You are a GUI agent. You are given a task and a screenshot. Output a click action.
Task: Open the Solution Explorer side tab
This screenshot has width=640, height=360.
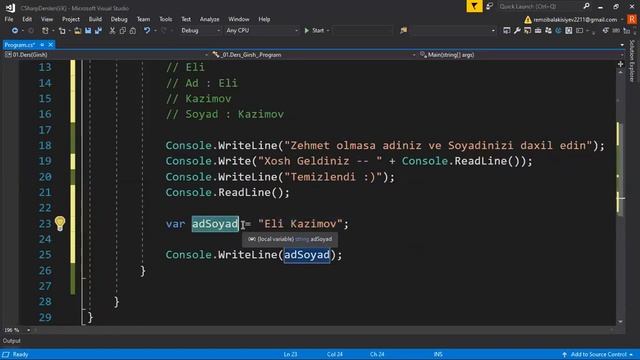pos(632,61)
